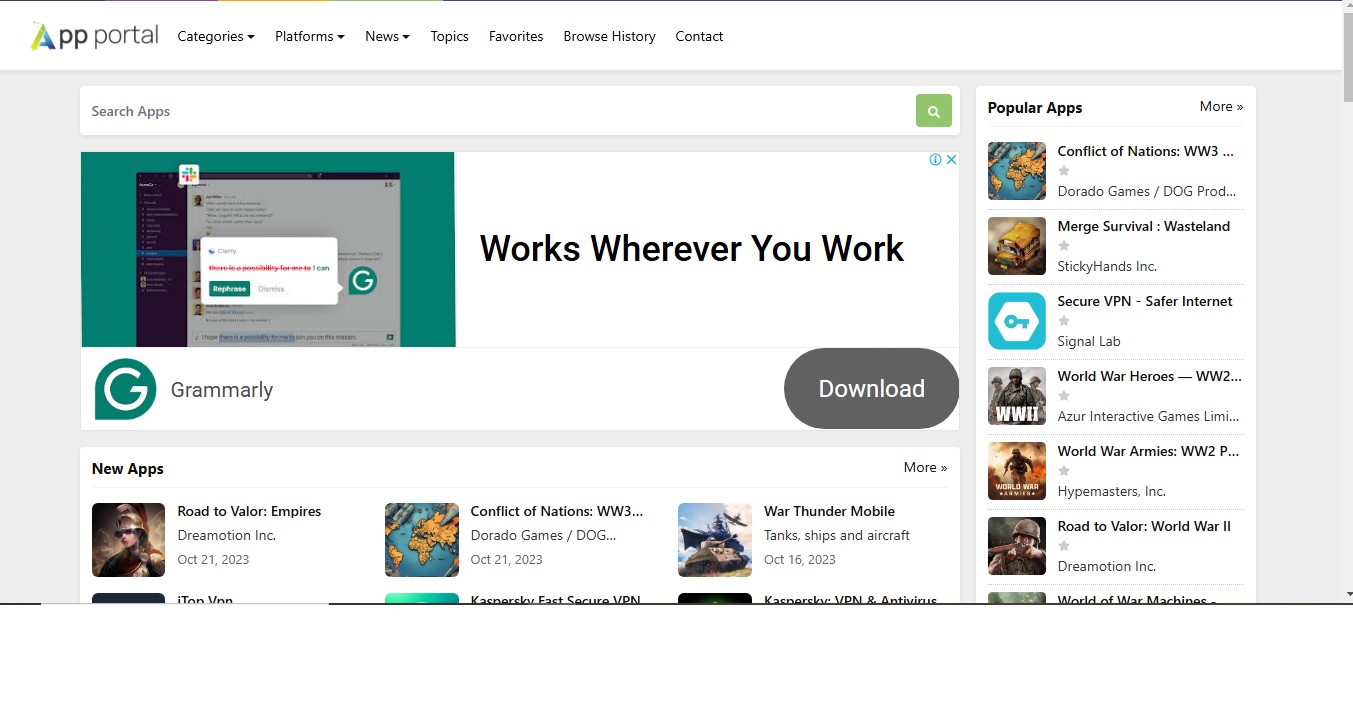Click StickyHands Inc. developer name
This screenshot has height=714, width=1353.
(x=1107, y=266)
